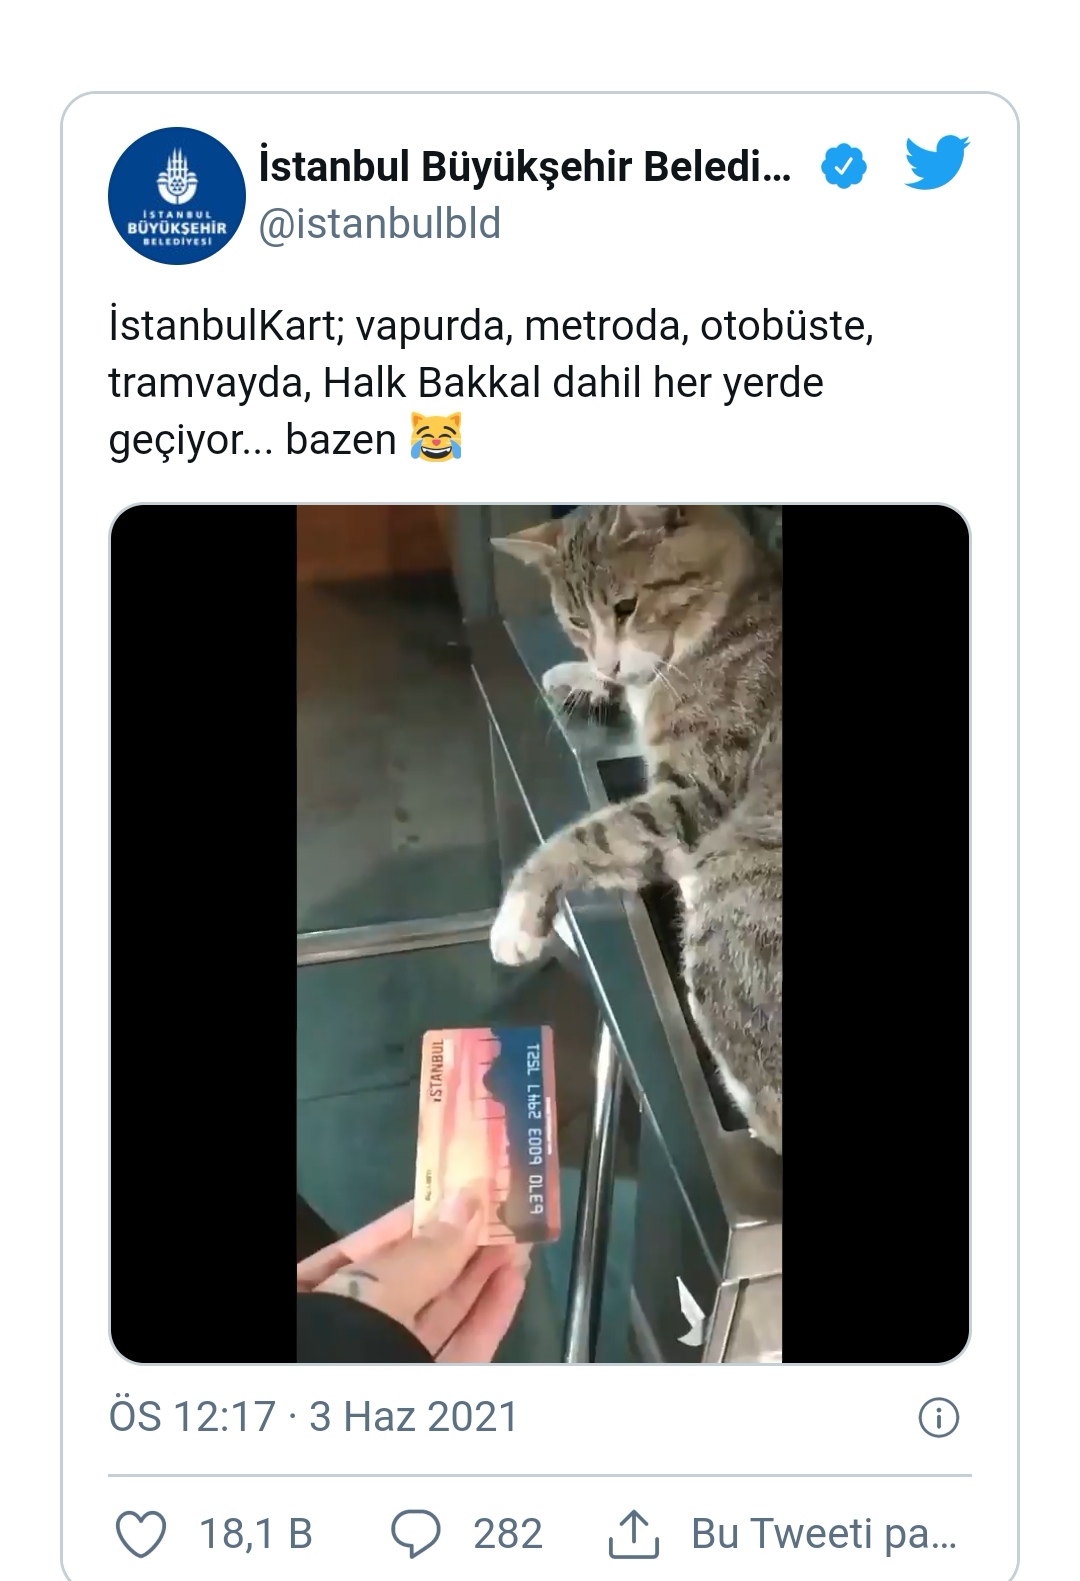Image resolution: width=1080 pixels, height=1581 pixels.
Task: Click the Bu Tweeti paylaş text
Action: coord(824,1534)
